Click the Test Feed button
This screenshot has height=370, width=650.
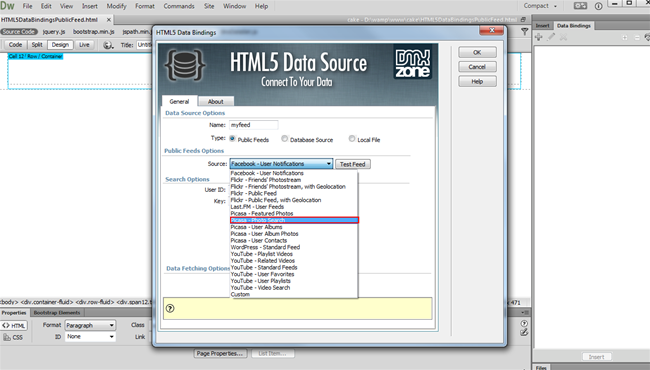click(x=352, y=164)
